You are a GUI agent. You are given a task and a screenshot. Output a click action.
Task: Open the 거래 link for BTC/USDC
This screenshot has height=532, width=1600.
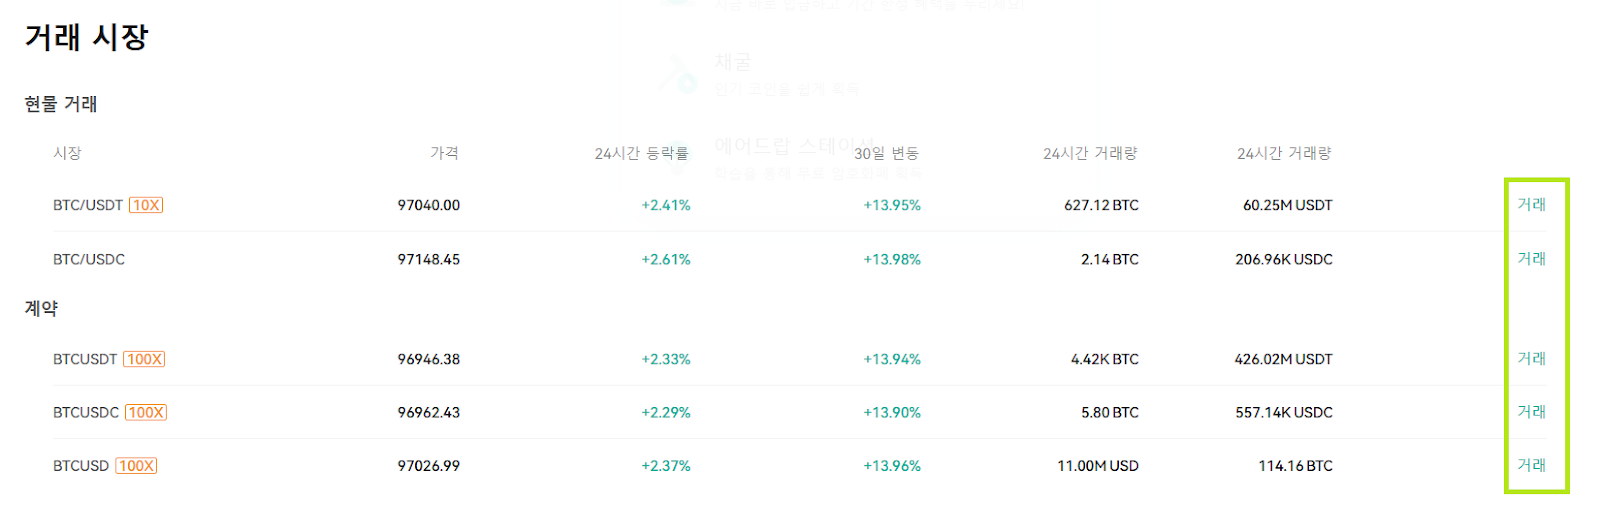(1531, 258)
